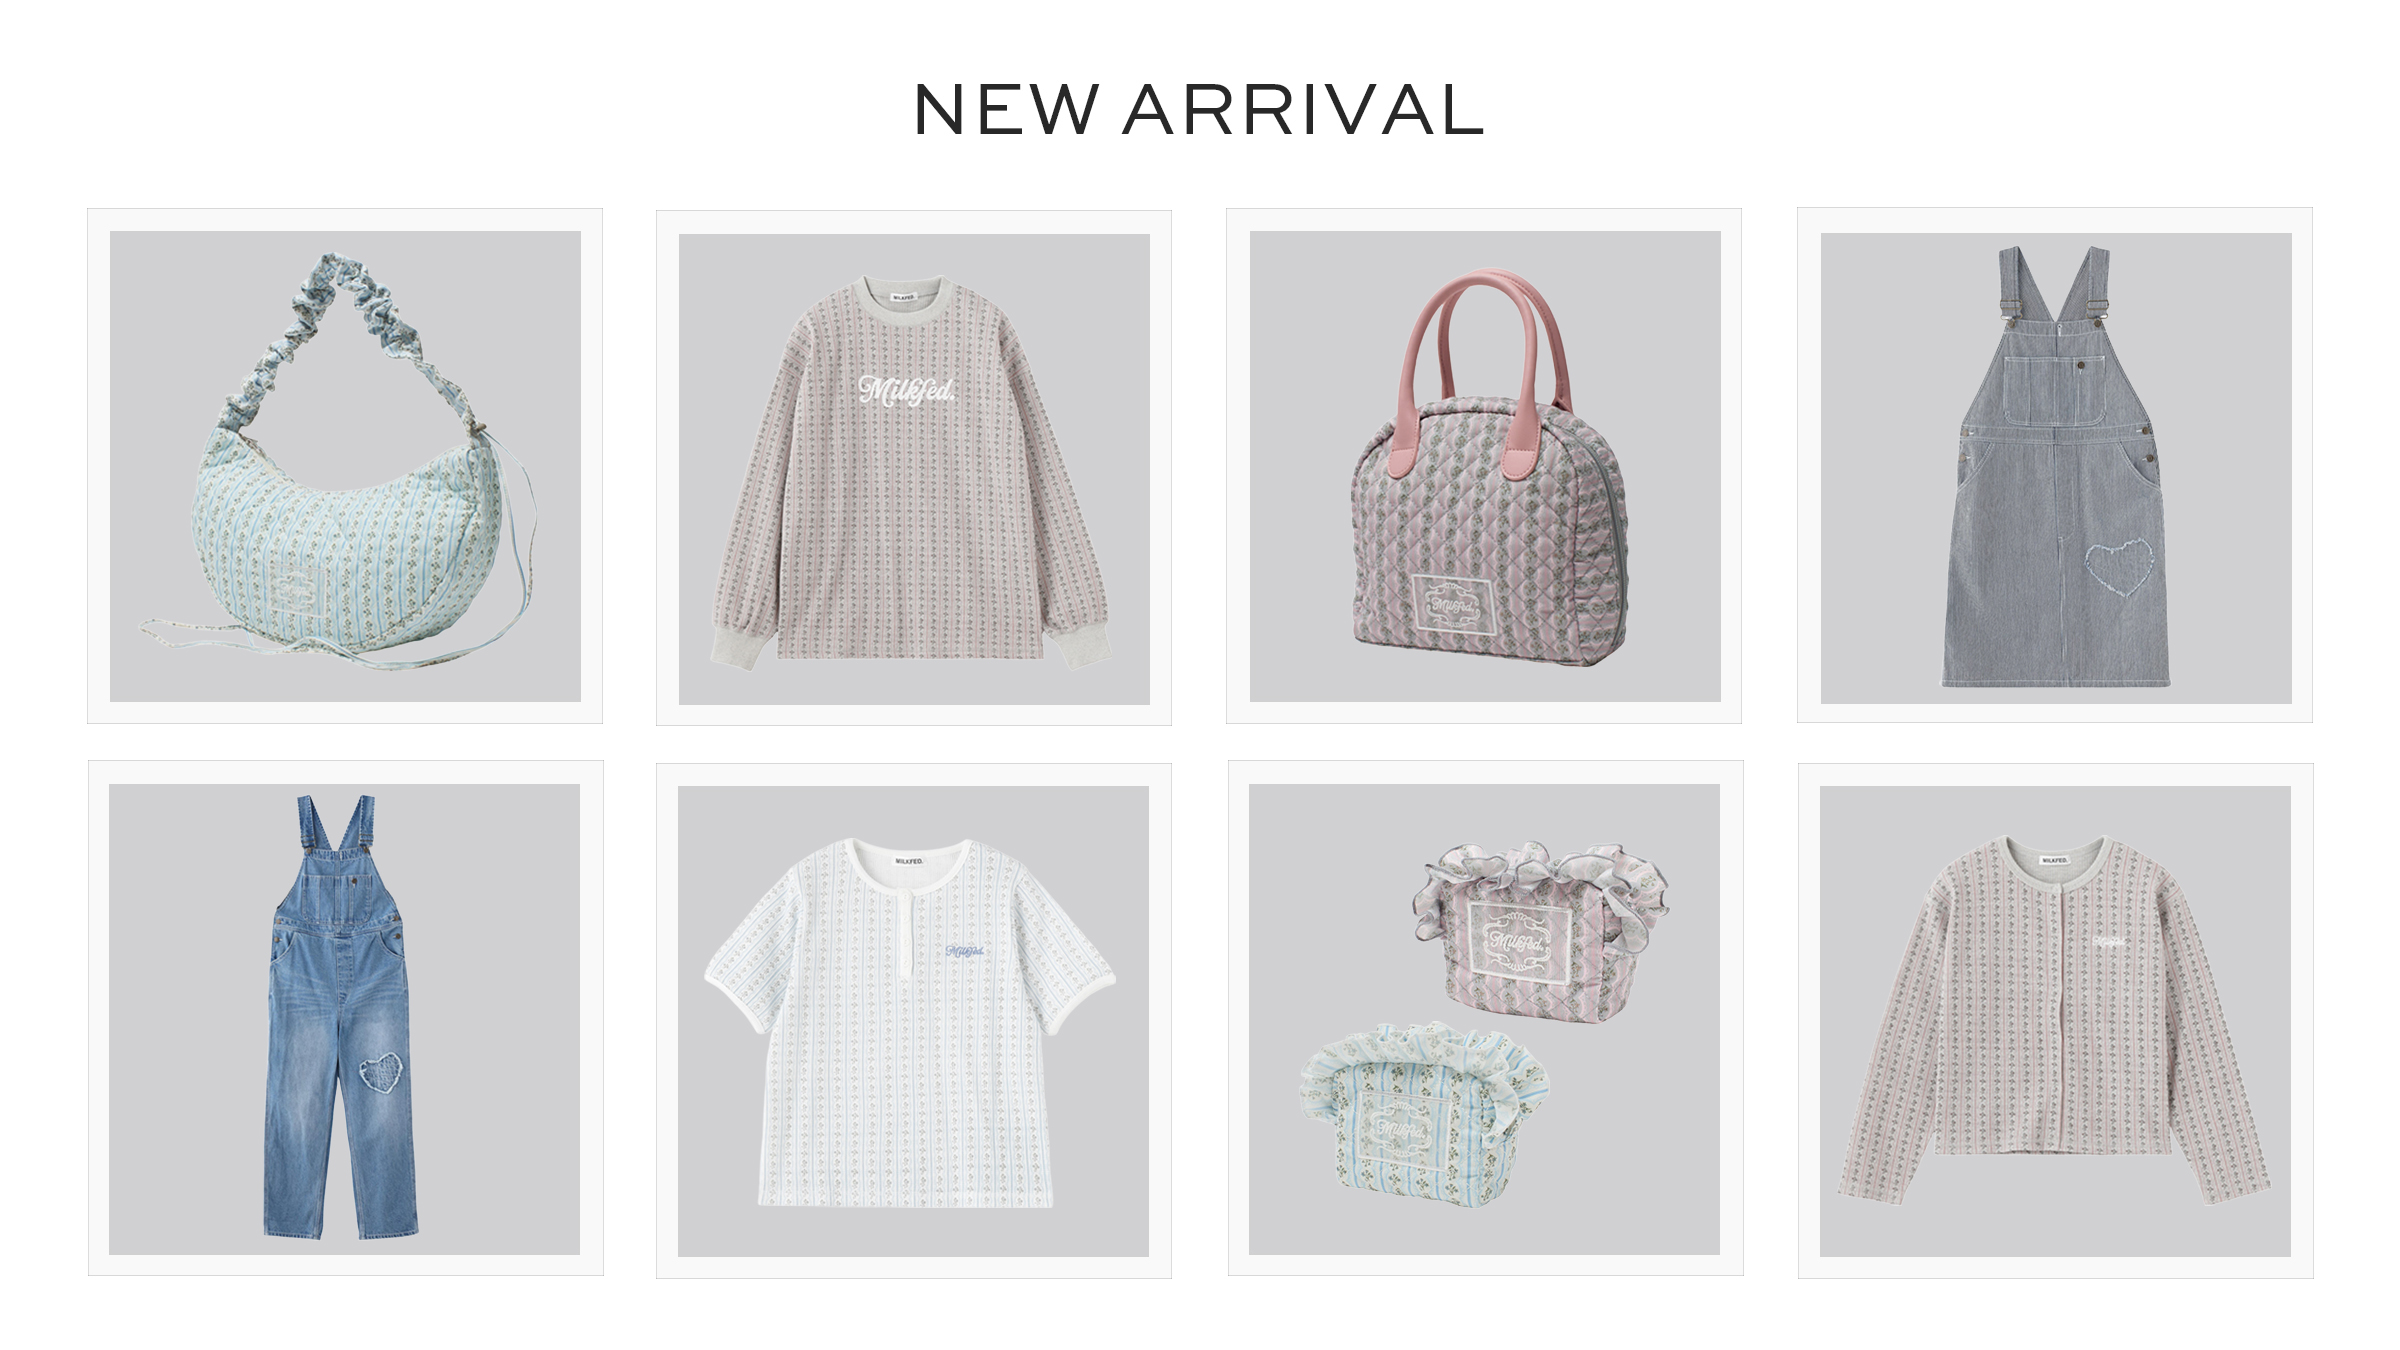Open the ruffled pouches product tile
Image resolution: width=2400 pixels, height=1350 pixels.
click(1486, 1018)
